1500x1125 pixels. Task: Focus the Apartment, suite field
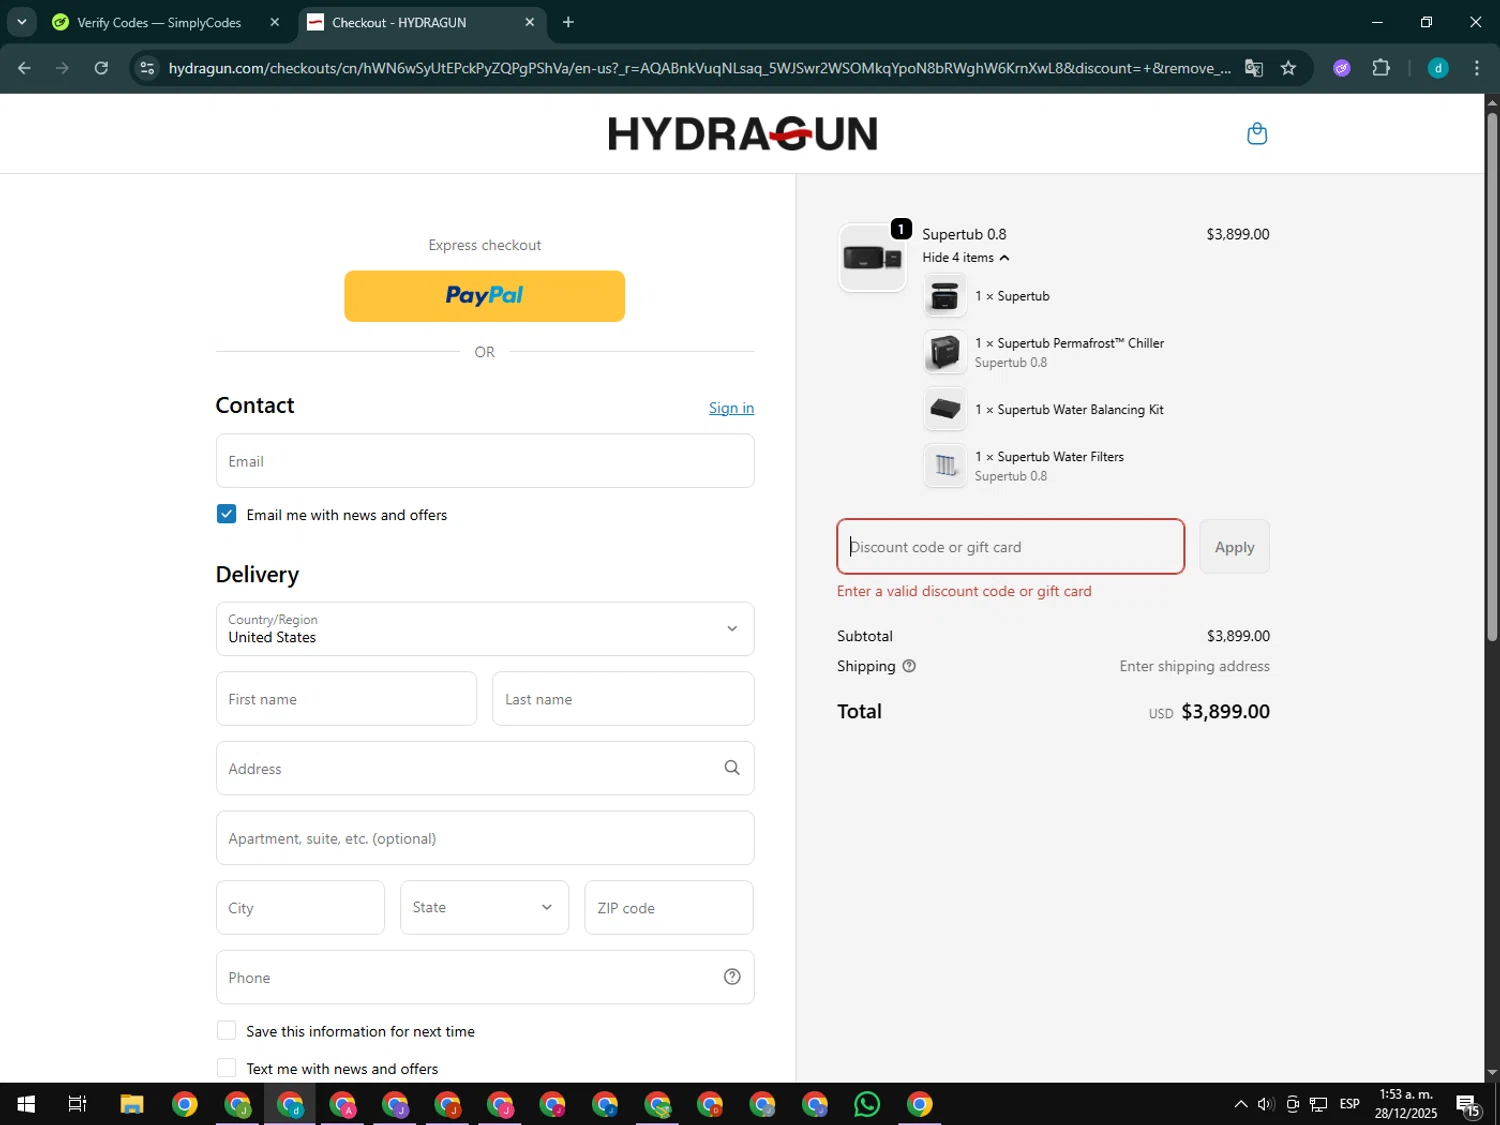[x=485, y=838]
